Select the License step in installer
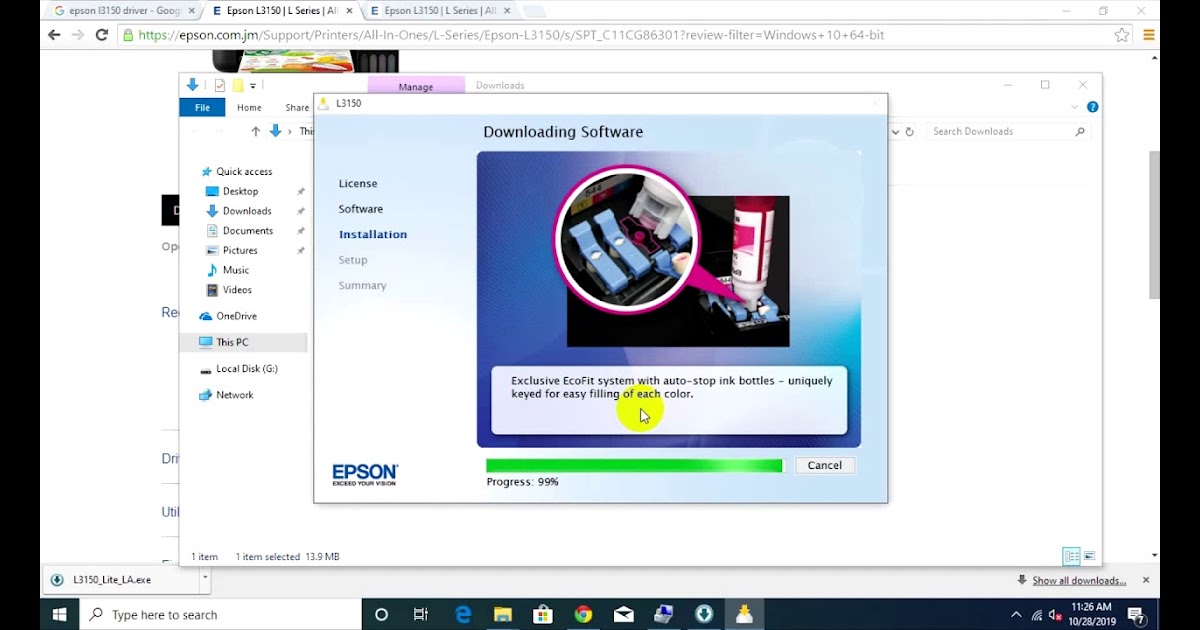The image size is (1200, 630). 358,184
